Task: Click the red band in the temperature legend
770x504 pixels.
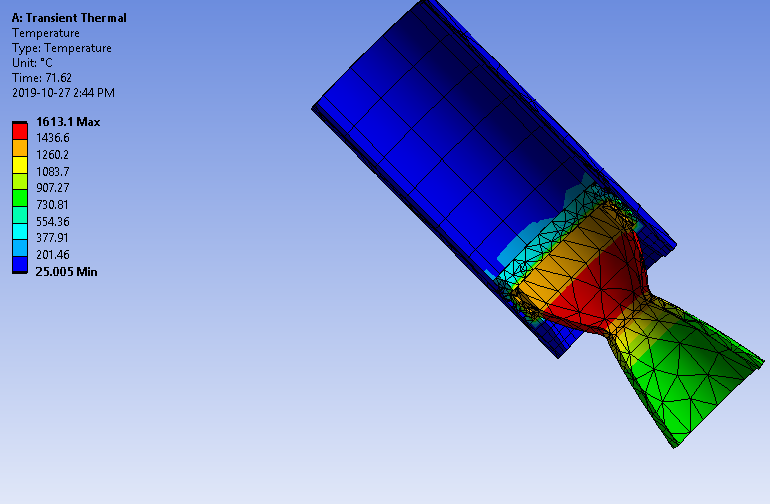Action: pyautogui.click(x=20, y=130)
